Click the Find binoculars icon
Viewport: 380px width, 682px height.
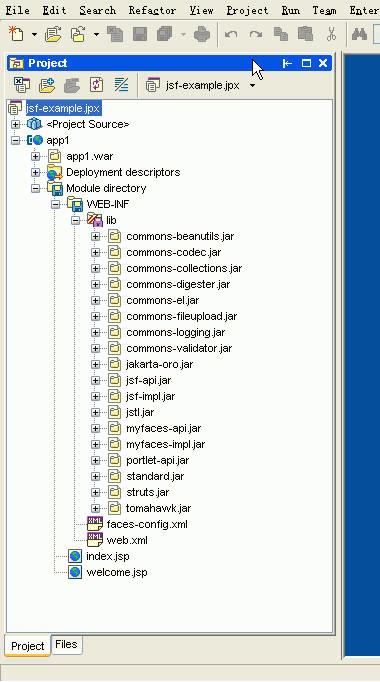coord(359,34)
